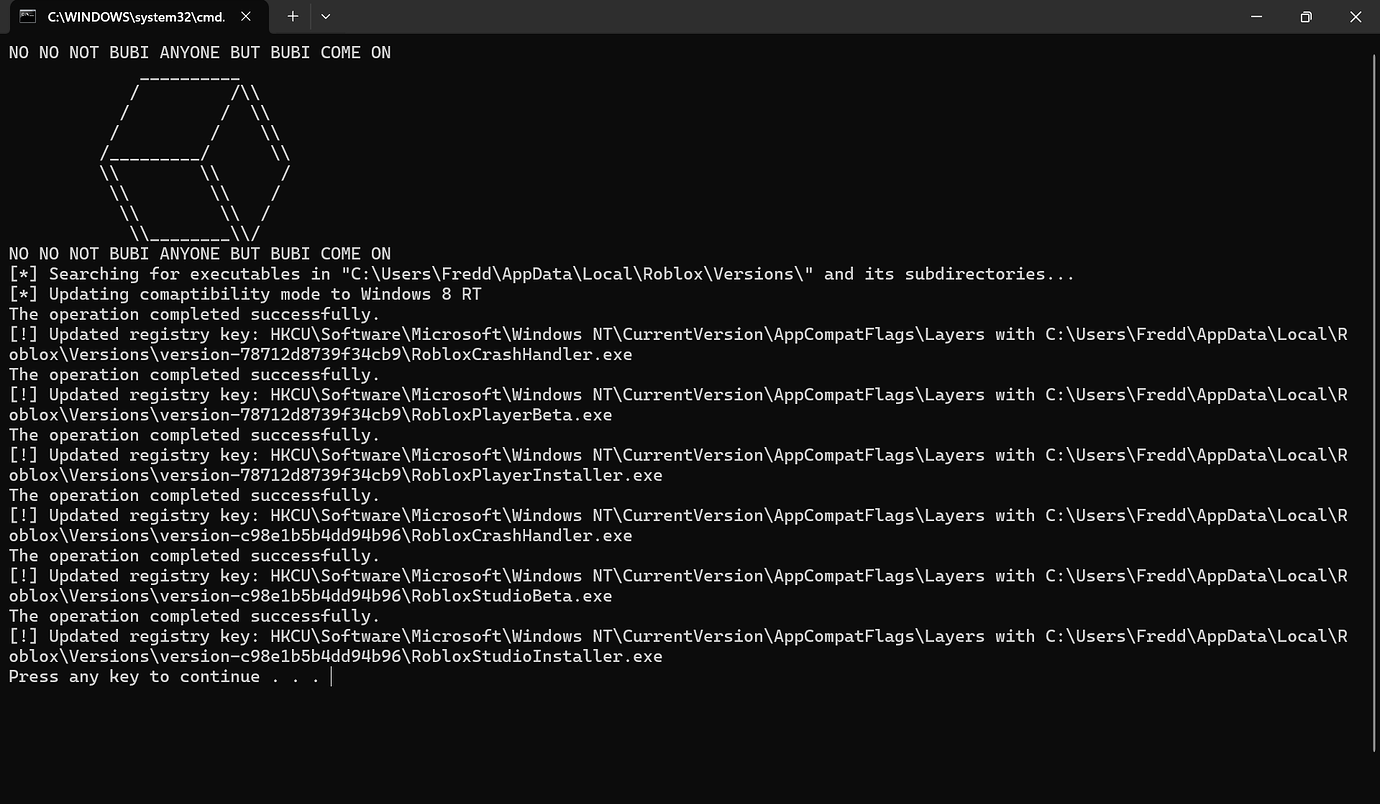Image resolution: width=1380 pixels, height=804 pixels.
Task: Click the minimize icon in the title bar
Action: tap(1256, 17)
